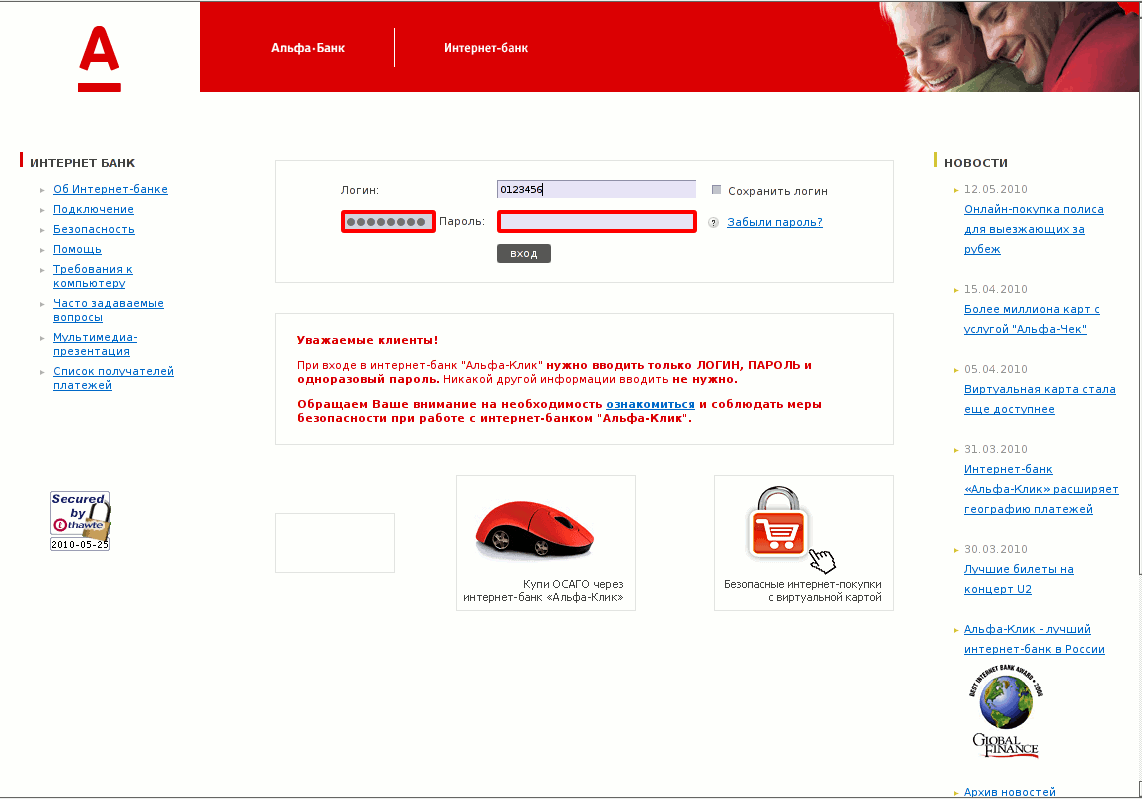Open Альфа-Клик лучший интернет-банк в России link

point(1034,639)
